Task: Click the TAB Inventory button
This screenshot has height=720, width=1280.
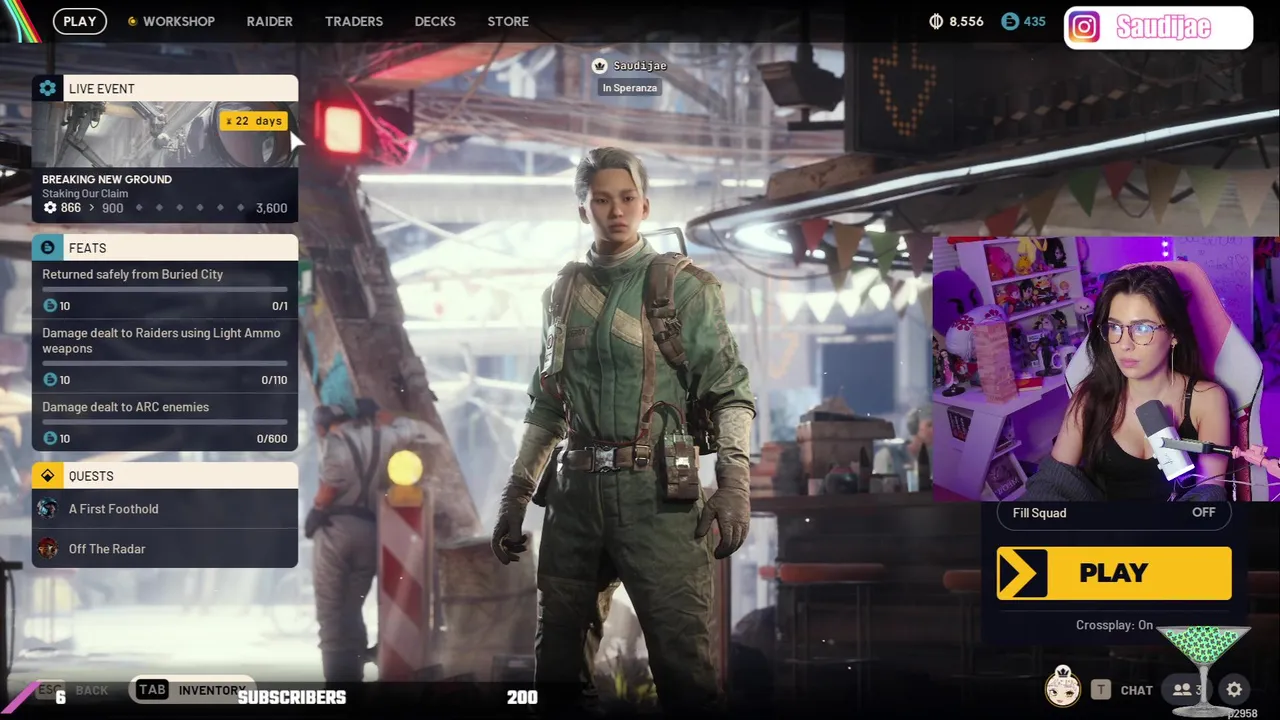Action: [x=190, y=690]
